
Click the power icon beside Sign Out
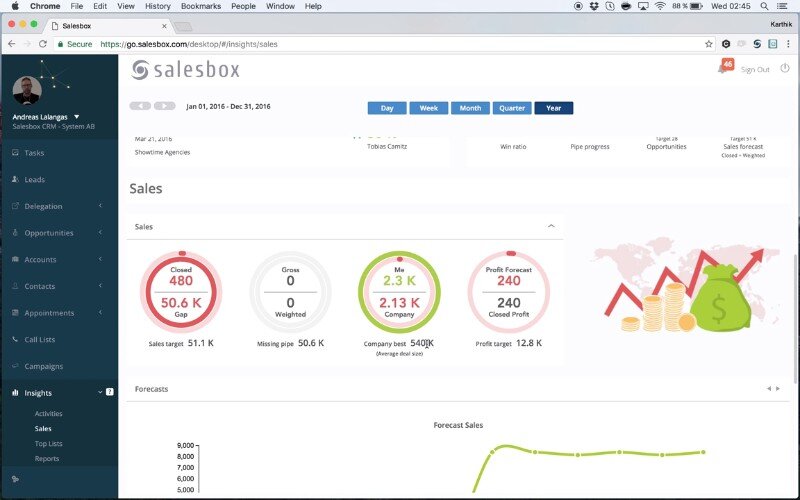pyautogui.click(x=785, y=69)
